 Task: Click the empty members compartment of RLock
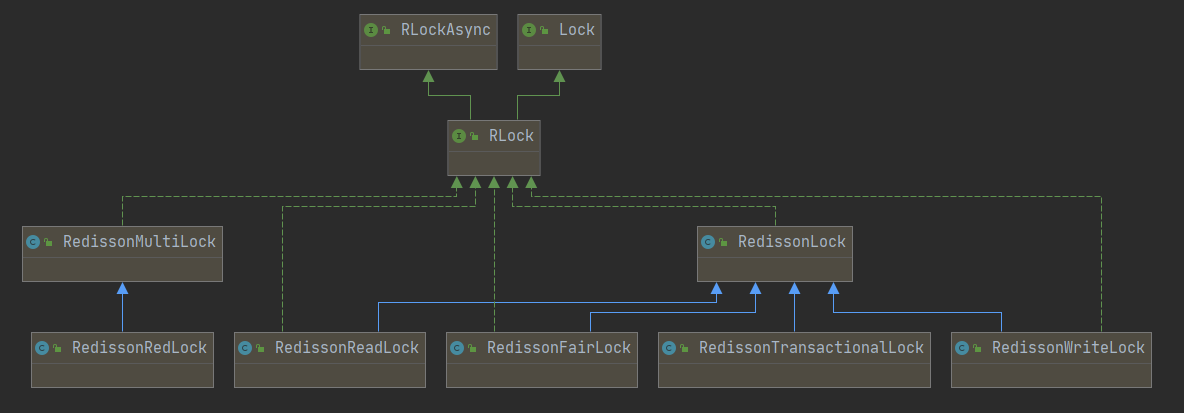[x=494, y=163]
